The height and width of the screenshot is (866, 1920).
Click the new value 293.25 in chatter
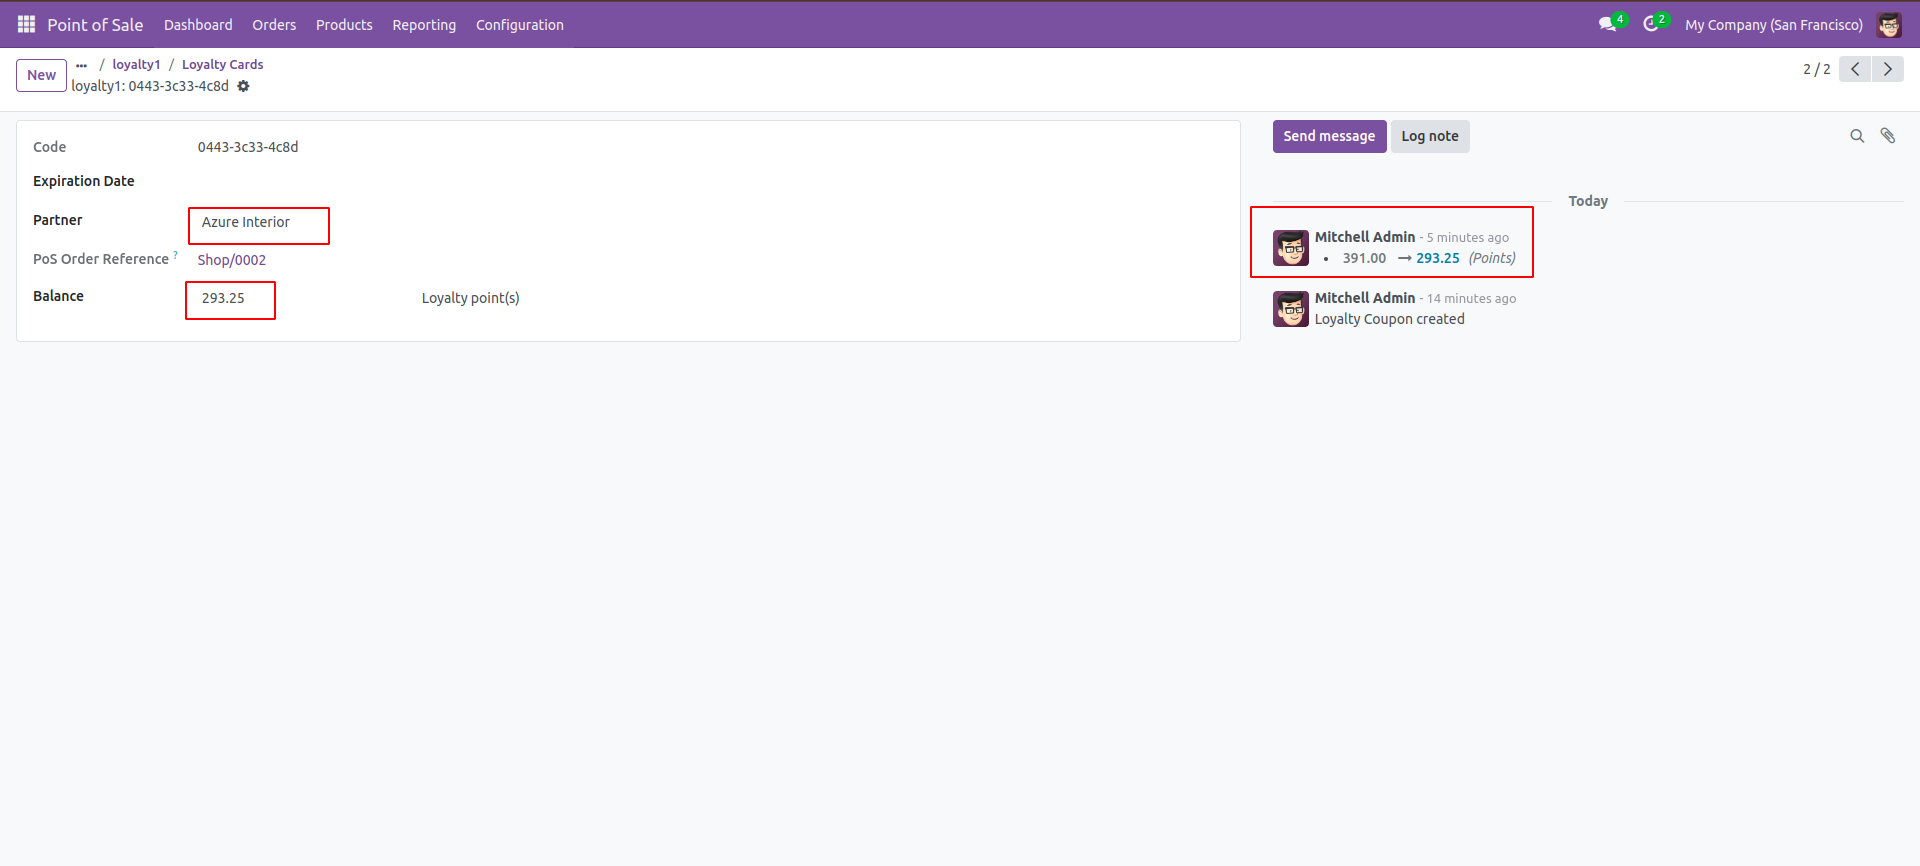[1438, 258]
